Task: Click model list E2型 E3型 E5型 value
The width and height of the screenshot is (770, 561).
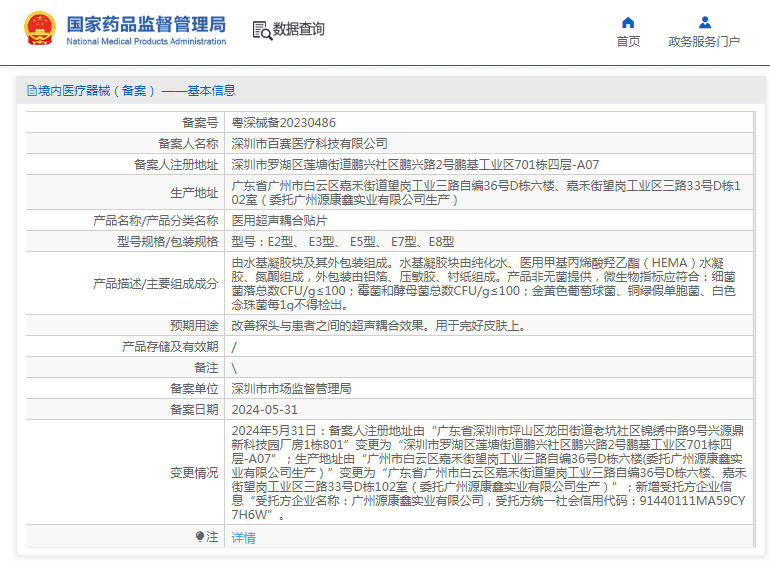Action: (343, 242)
